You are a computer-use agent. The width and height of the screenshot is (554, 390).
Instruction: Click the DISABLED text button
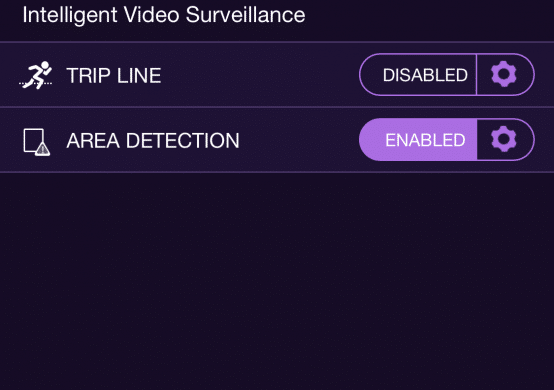click(425, 75)
